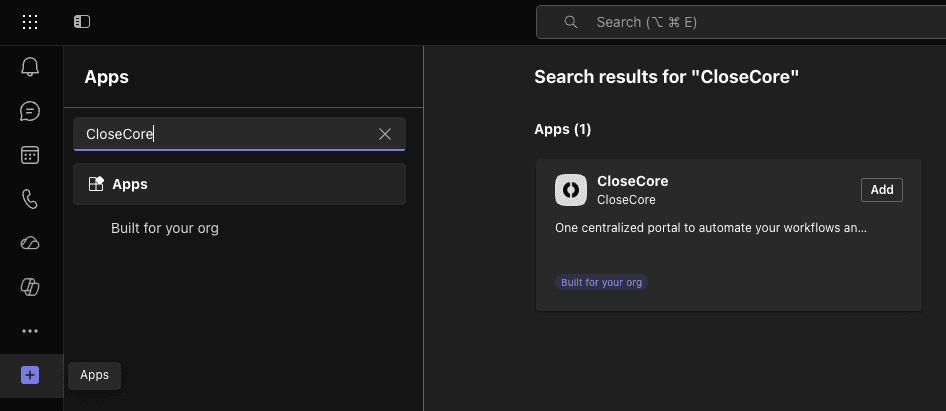Screen dimensions: 946x411
Task: Open Chat from the left rail
Action: coord(30,111)
